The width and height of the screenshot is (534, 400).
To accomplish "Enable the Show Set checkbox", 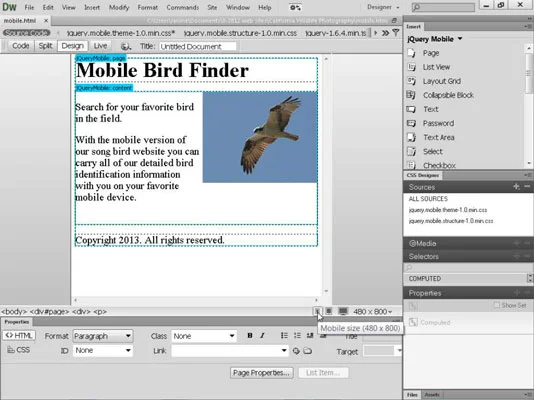I will (497, 305).
